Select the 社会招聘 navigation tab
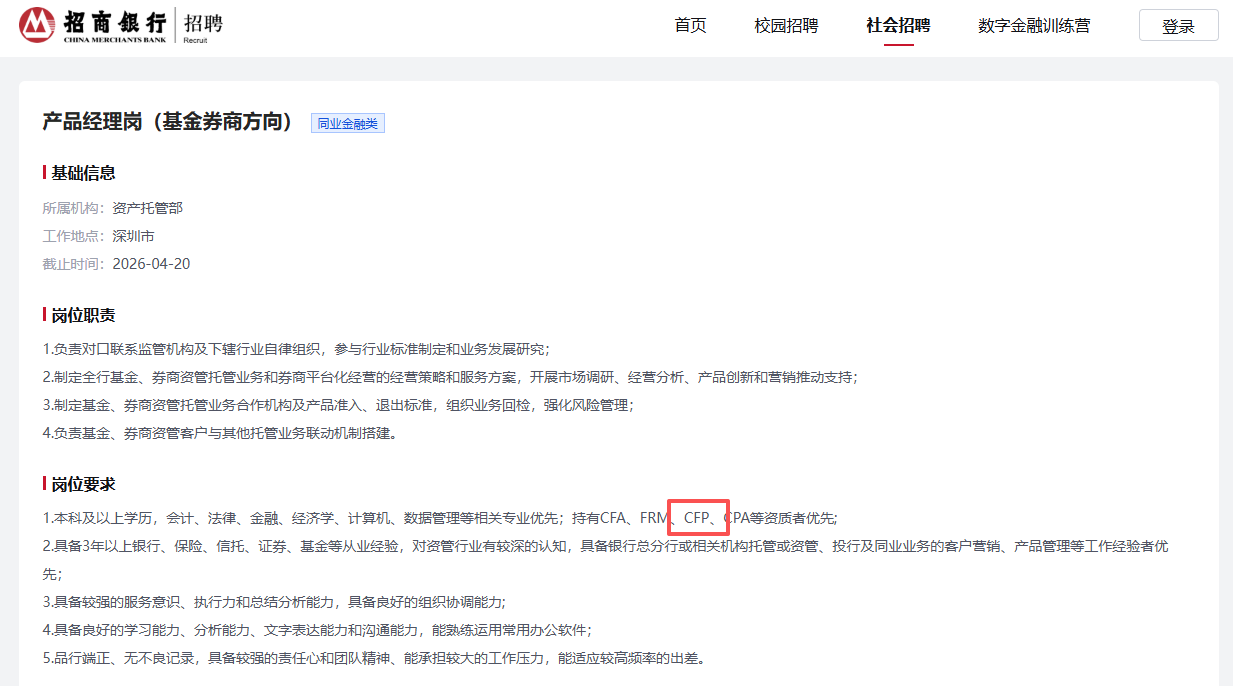The width and height of the screenshot is (1233, 686). click(x=898, y=26)
